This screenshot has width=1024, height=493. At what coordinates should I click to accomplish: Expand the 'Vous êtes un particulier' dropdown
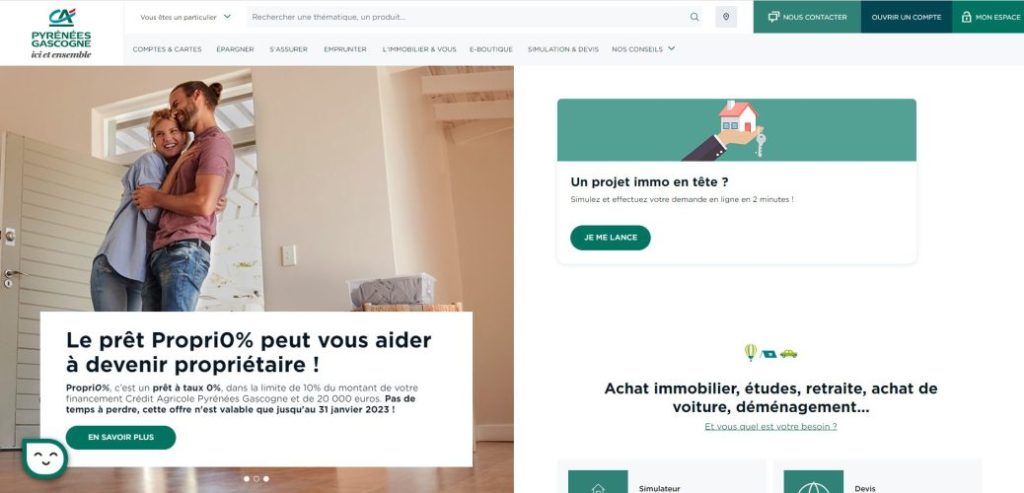tap(185, 17)
